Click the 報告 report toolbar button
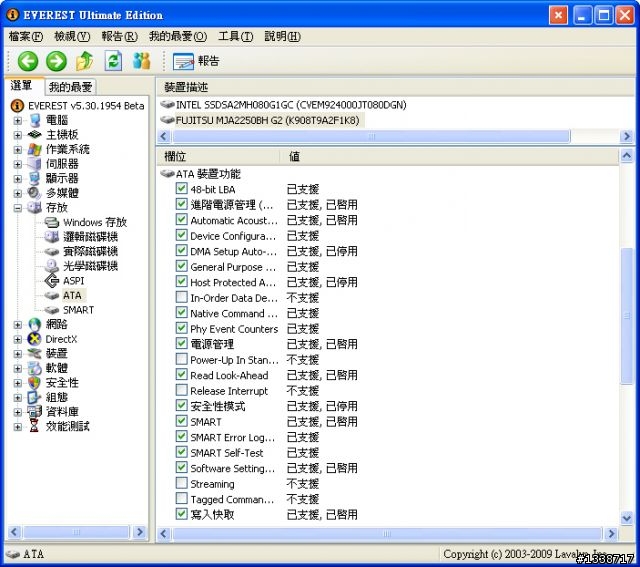 [x=196, y=61]
